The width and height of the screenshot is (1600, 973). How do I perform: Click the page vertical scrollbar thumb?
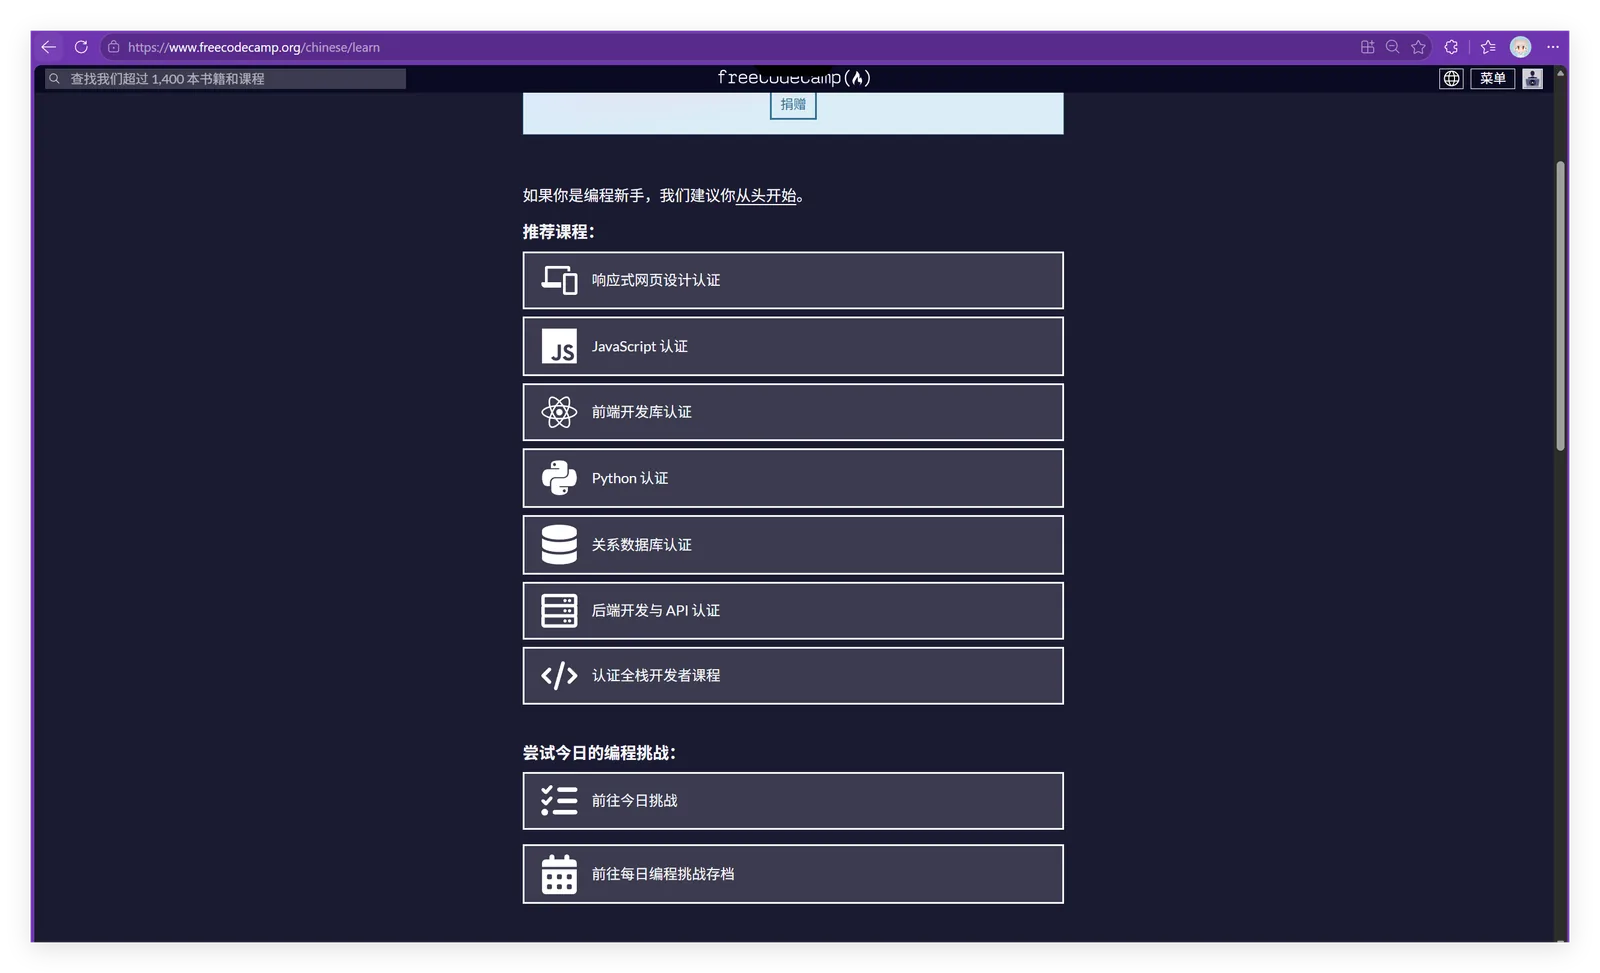[1560, 305]
